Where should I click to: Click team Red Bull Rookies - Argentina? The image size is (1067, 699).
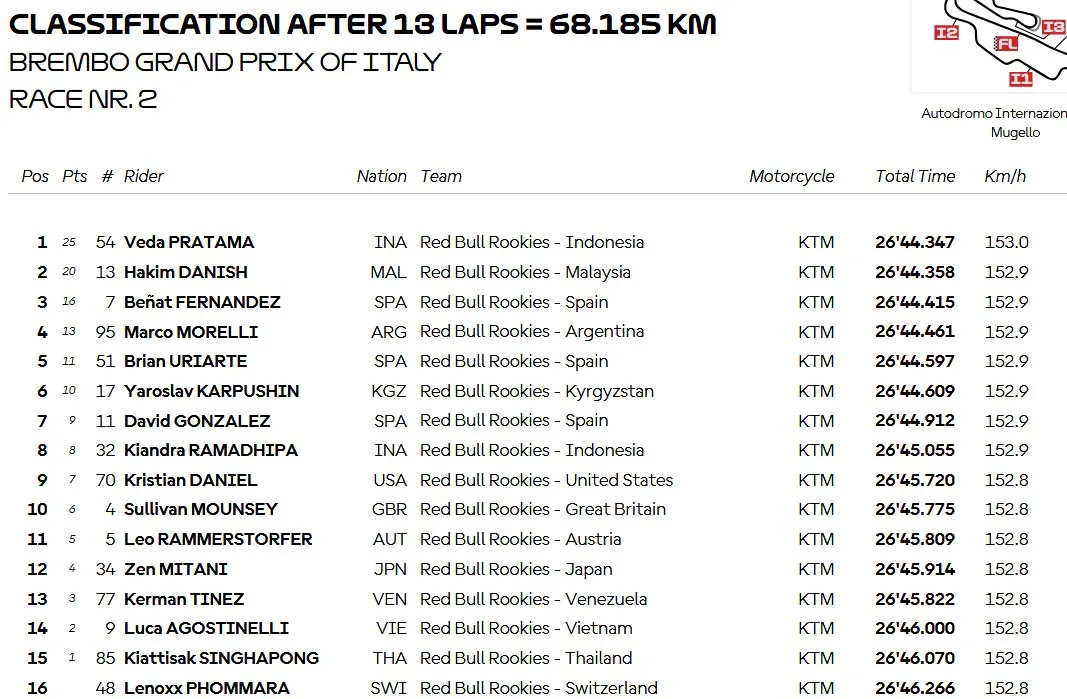(x=531, y=331)
